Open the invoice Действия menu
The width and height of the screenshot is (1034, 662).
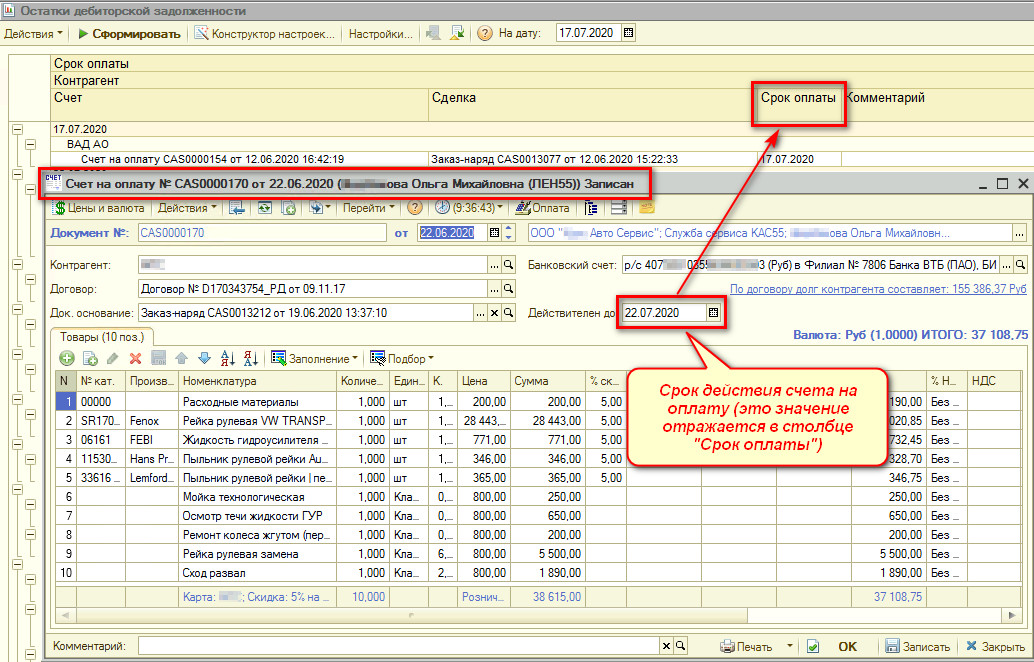pyautogui.click(x=187, y=208)
